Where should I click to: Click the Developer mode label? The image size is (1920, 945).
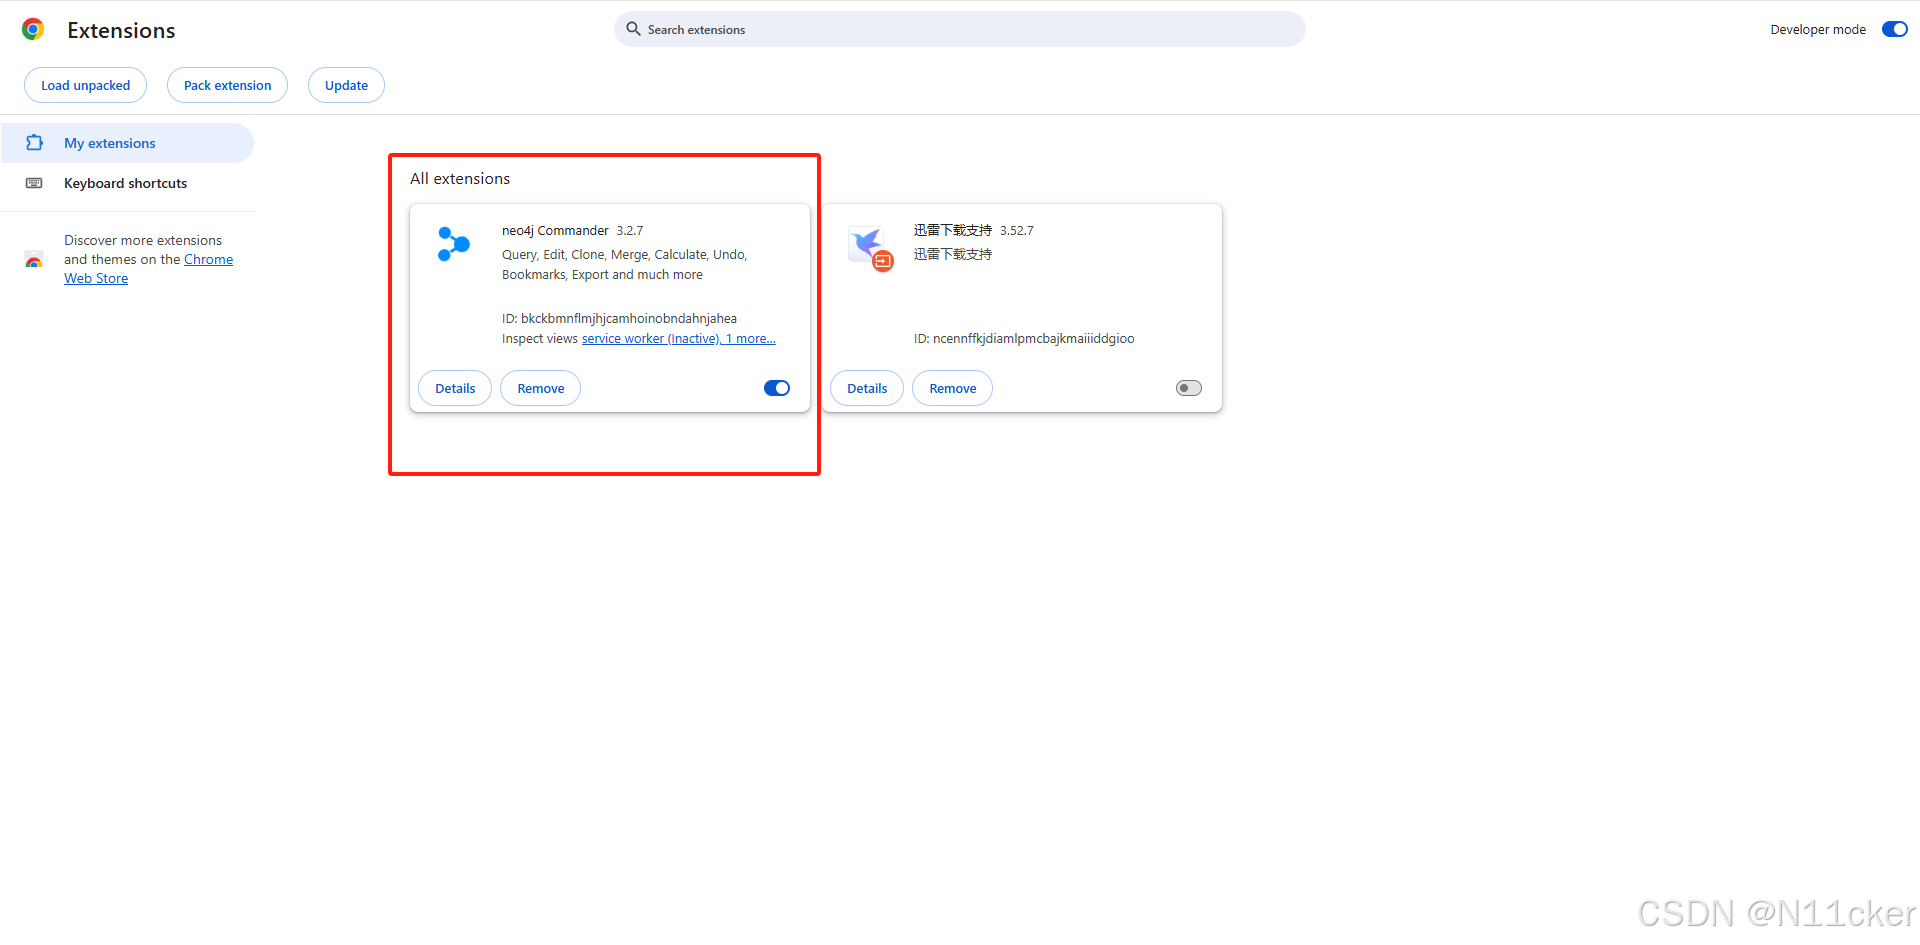[1818, 29]
